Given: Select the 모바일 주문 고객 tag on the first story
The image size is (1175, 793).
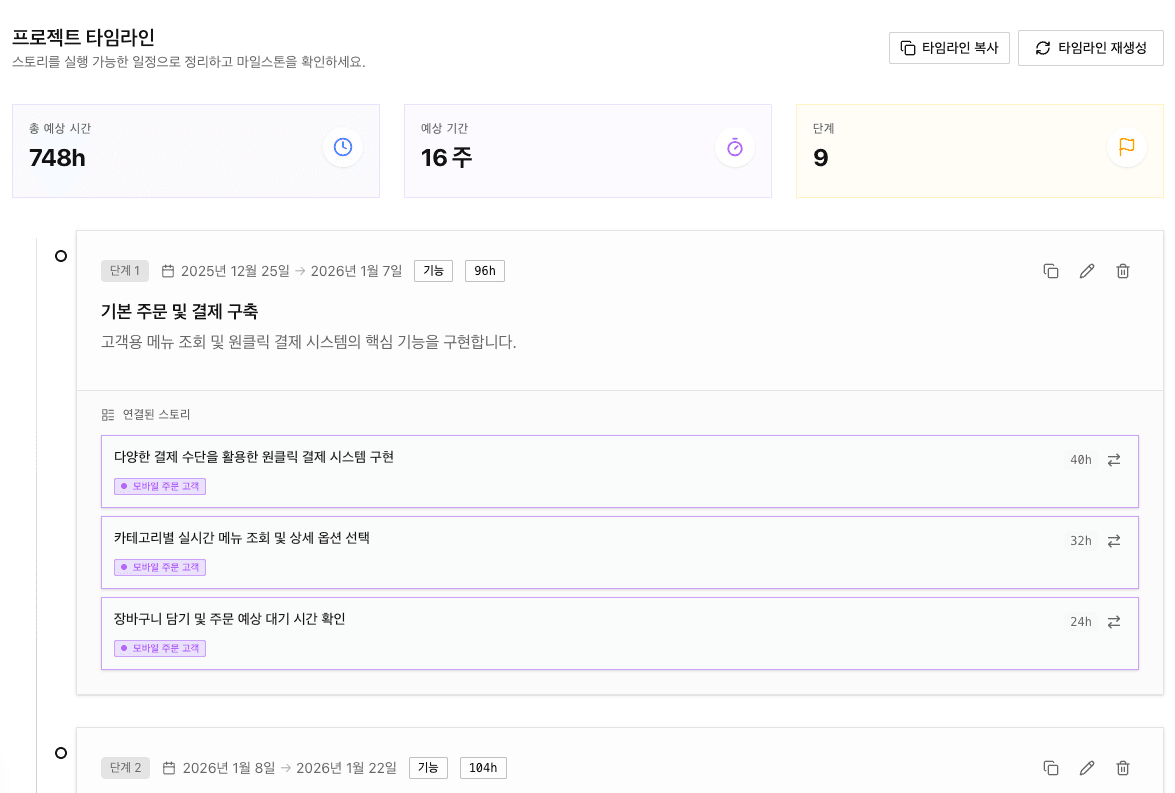Looking at the screenshot, I should [x=159, y=486].
